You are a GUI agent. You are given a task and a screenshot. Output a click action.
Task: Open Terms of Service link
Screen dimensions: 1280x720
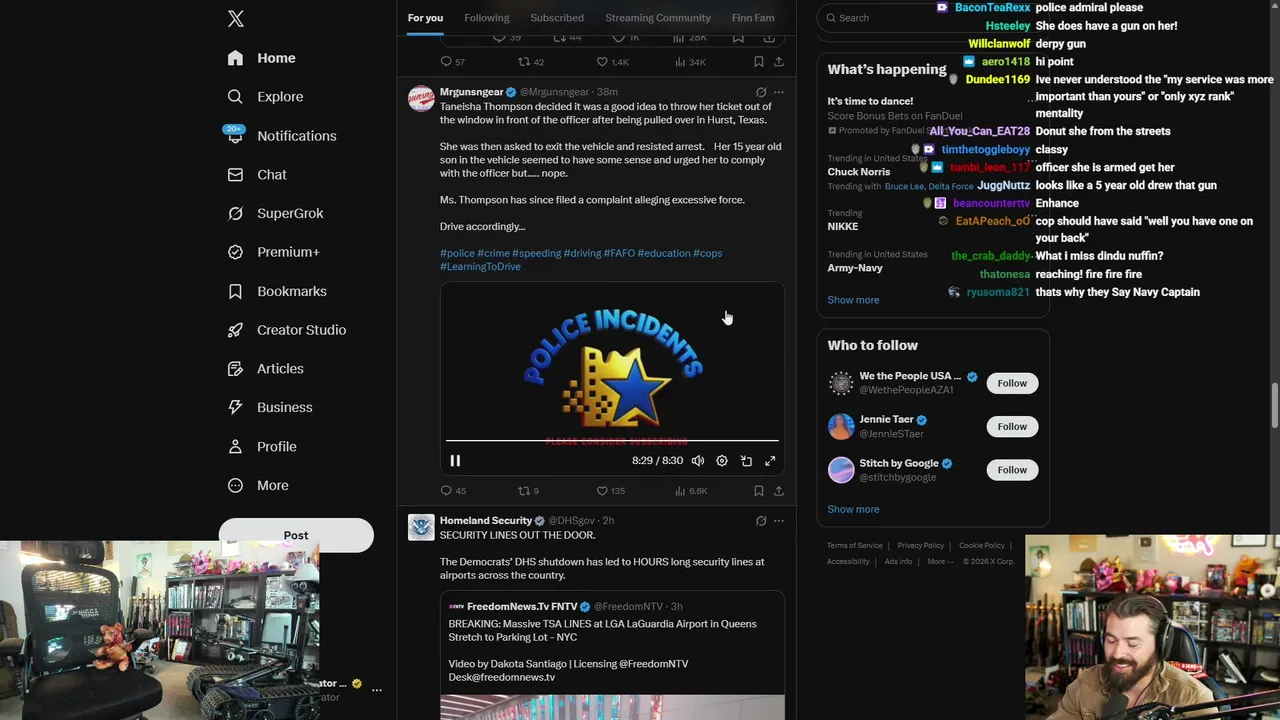[855, 546]
